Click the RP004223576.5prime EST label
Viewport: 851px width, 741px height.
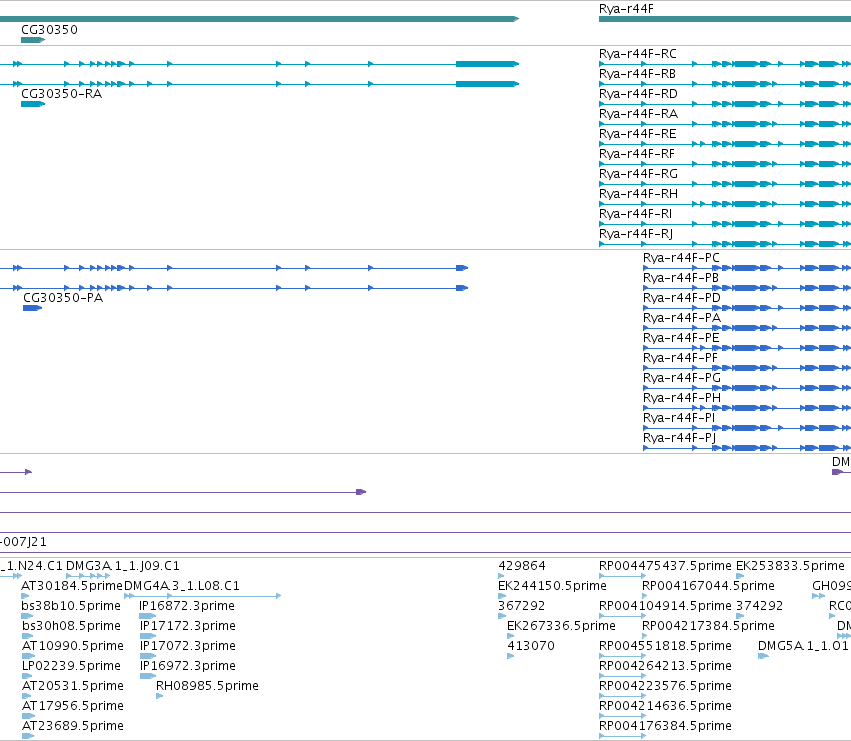[x=665, y=686]
